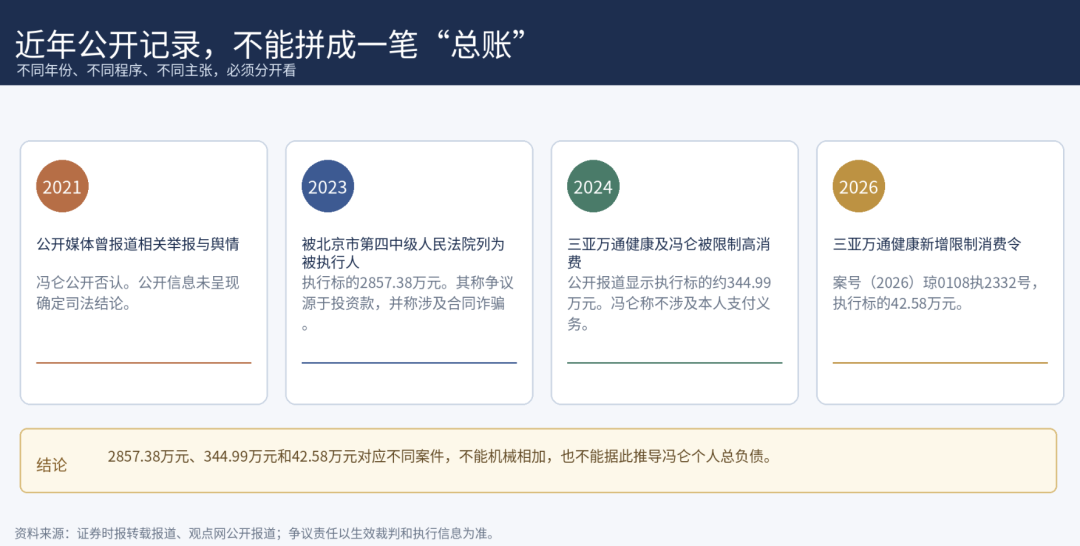Click the main title 近年公开记录
This screenshot has height=546, width=1080.
108,45
